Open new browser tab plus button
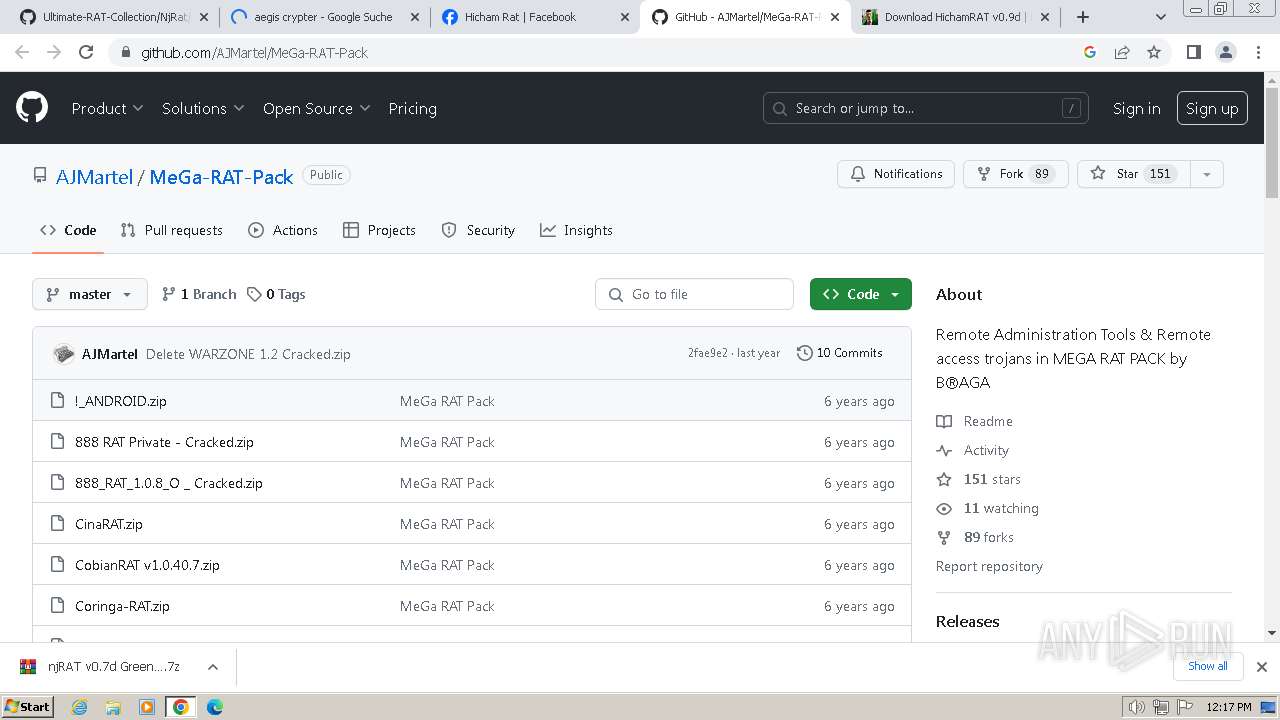The width and height of the screenshot is (1280, 720). point(1083,17)
